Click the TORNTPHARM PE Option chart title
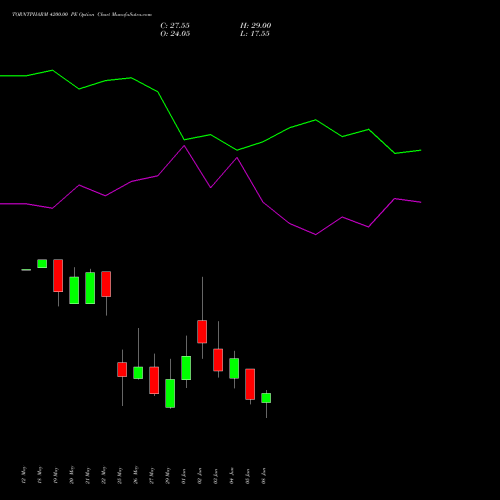Viewport: 500px width, 500px height. tap(82, 15)
